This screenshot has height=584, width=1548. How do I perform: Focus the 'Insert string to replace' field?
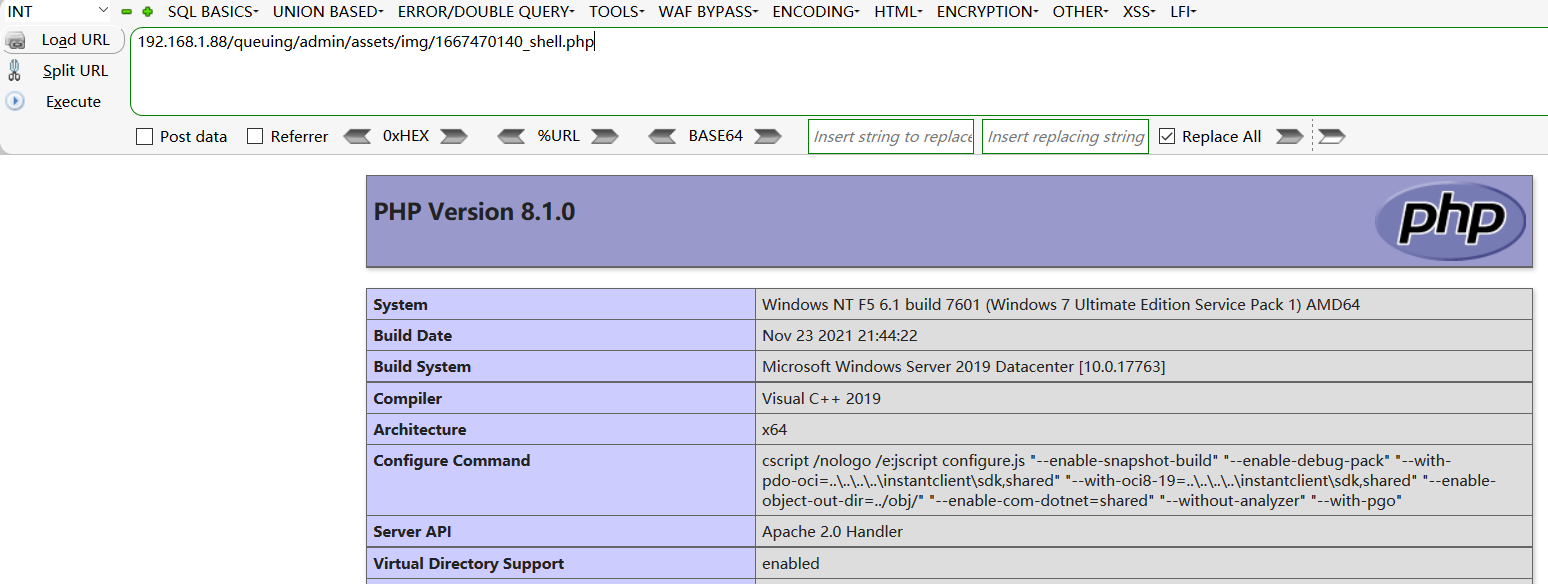coord(891,137)
